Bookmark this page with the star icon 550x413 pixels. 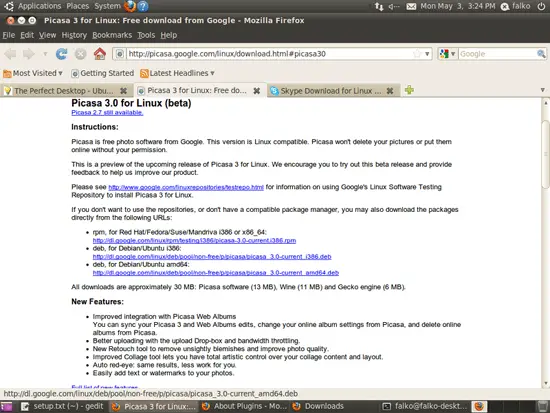point(417,54)
